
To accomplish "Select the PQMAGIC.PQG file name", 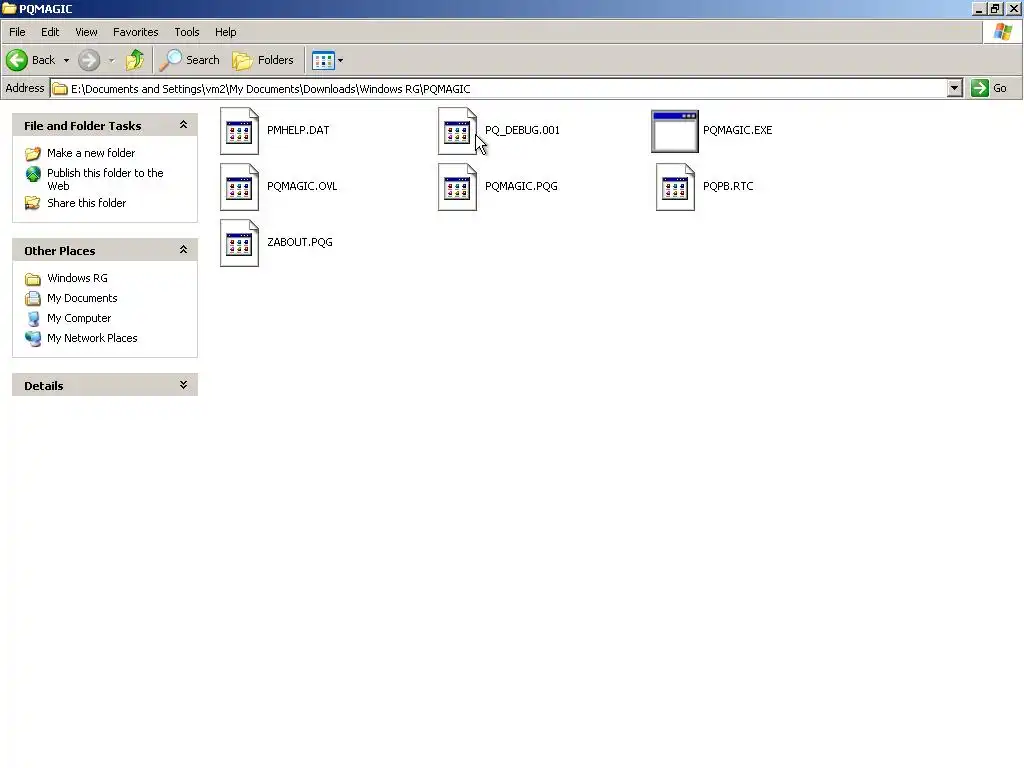I will coord(521,186).
